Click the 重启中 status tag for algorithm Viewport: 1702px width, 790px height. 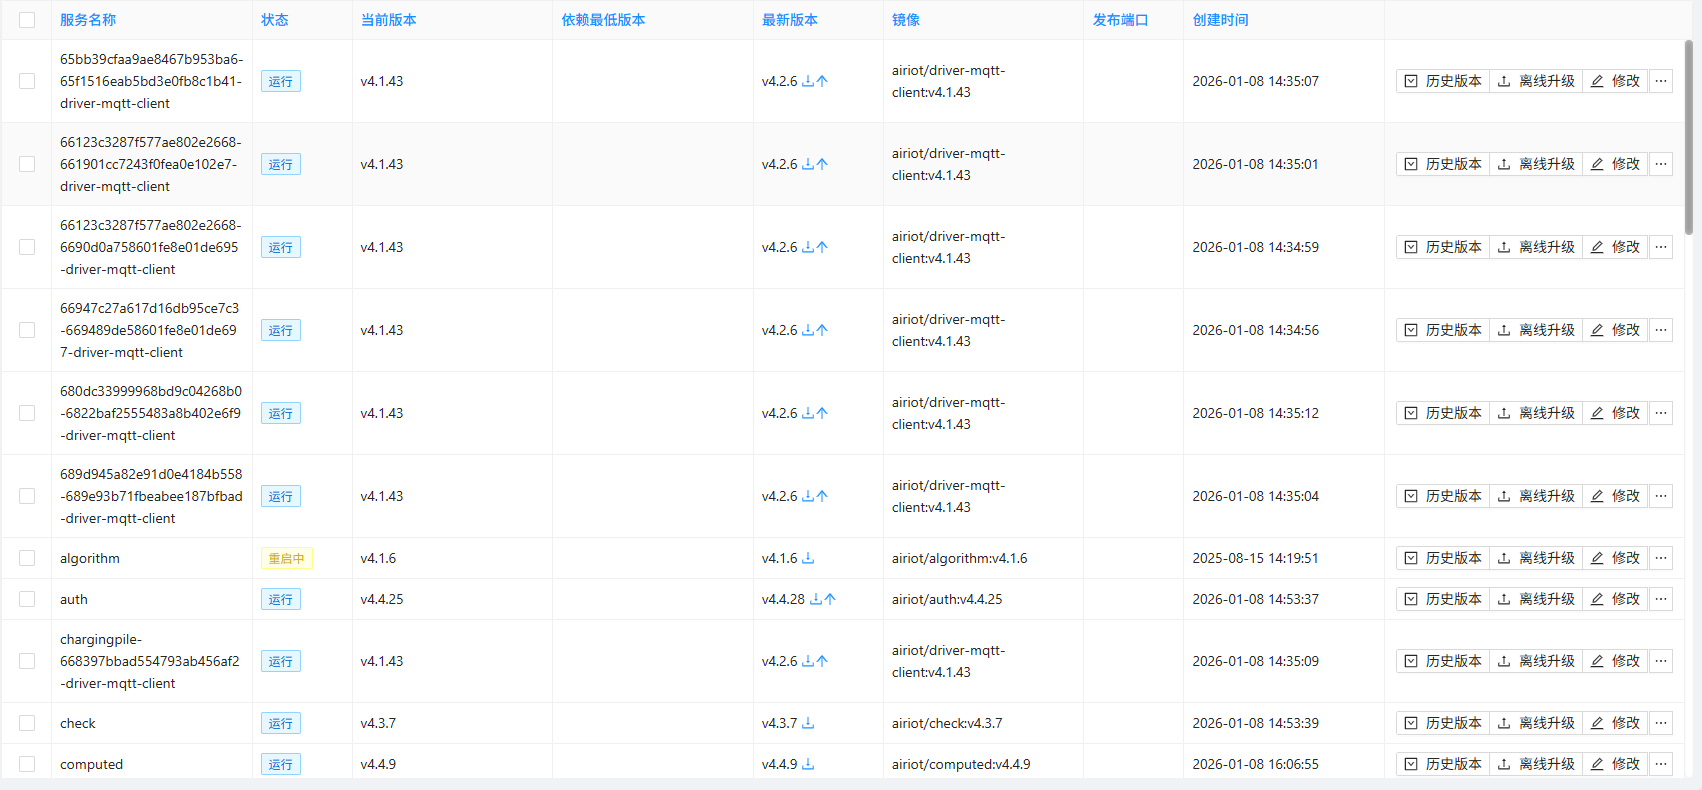coord(286,558)
